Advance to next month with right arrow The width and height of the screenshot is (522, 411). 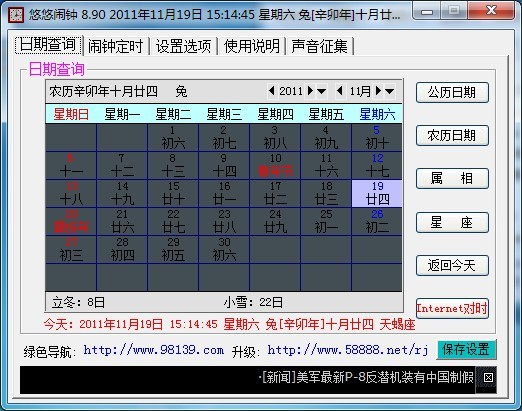[378, 91]
